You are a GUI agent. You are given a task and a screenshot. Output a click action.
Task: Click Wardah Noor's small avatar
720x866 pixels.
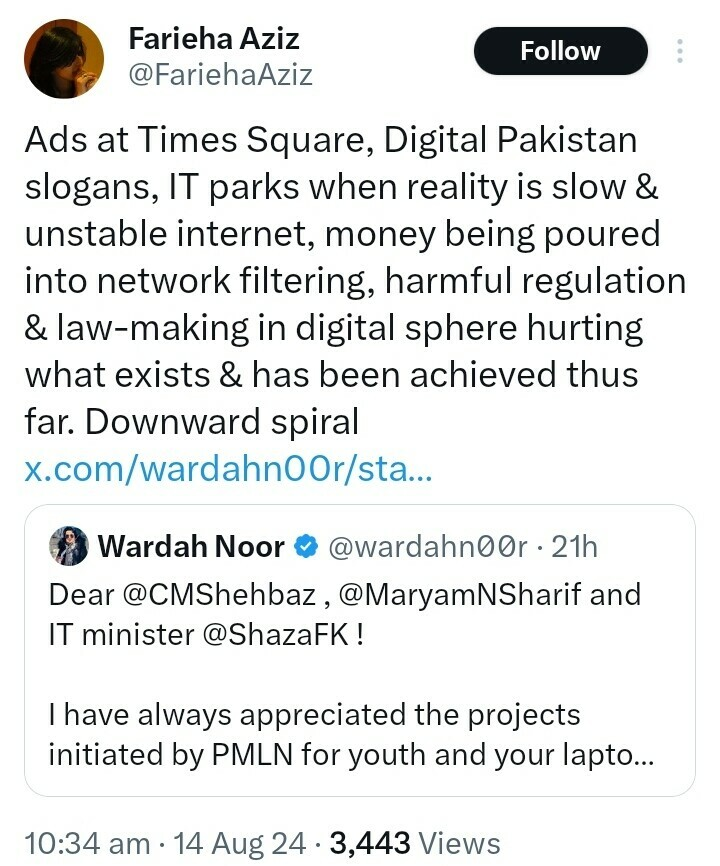(69, 546)
